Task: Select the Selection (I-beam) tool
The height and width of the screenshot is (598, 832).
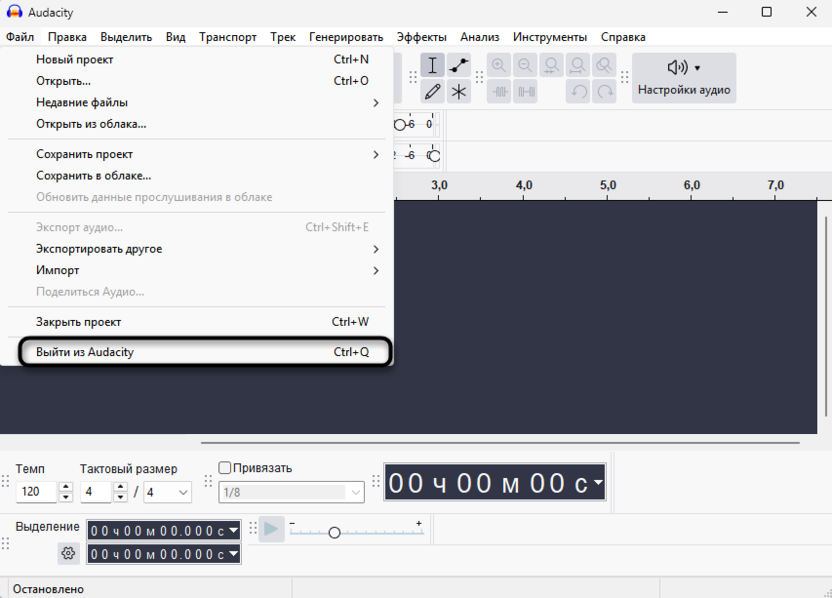Action: pyautogui.click(x=432, y=66)
